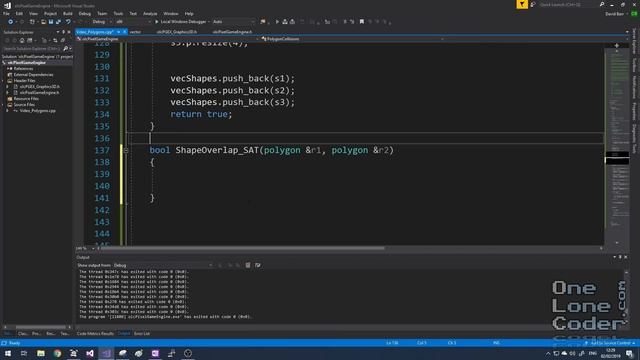Select the Video_Polygons.cpp editor tab

[95, 32]
